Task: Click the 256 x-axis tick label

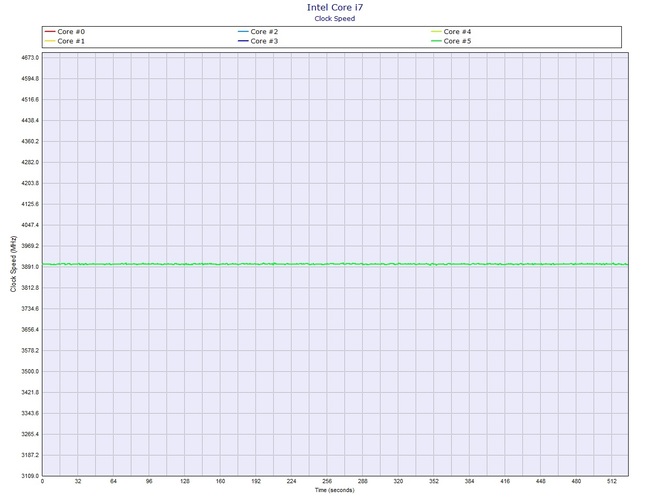Action: click(327, 481)
